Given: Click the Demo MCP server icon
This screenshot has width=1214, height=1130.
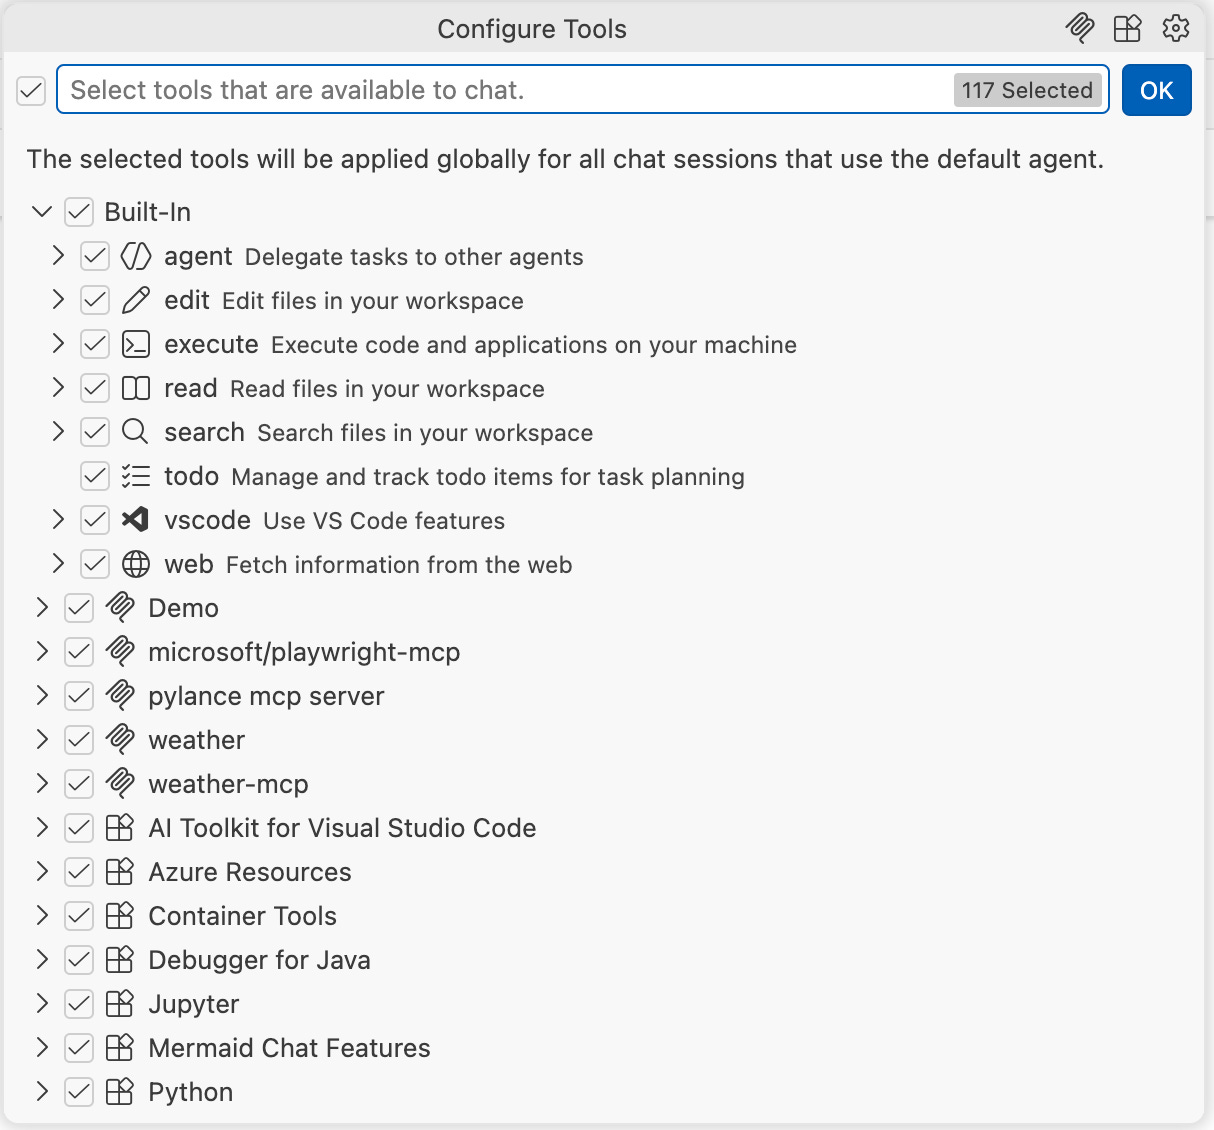Looking at the screenshot, I should pos(120,608).
